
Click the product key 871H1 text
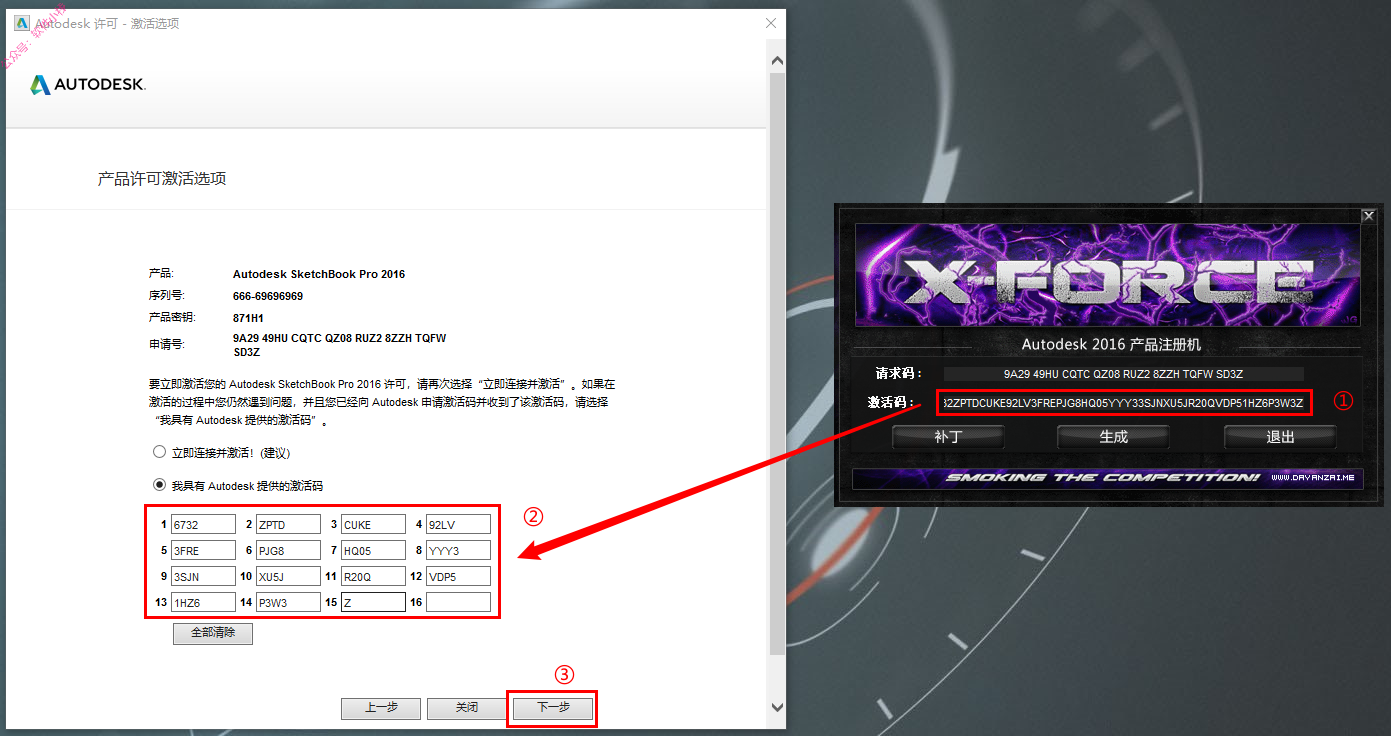(248, 318)
